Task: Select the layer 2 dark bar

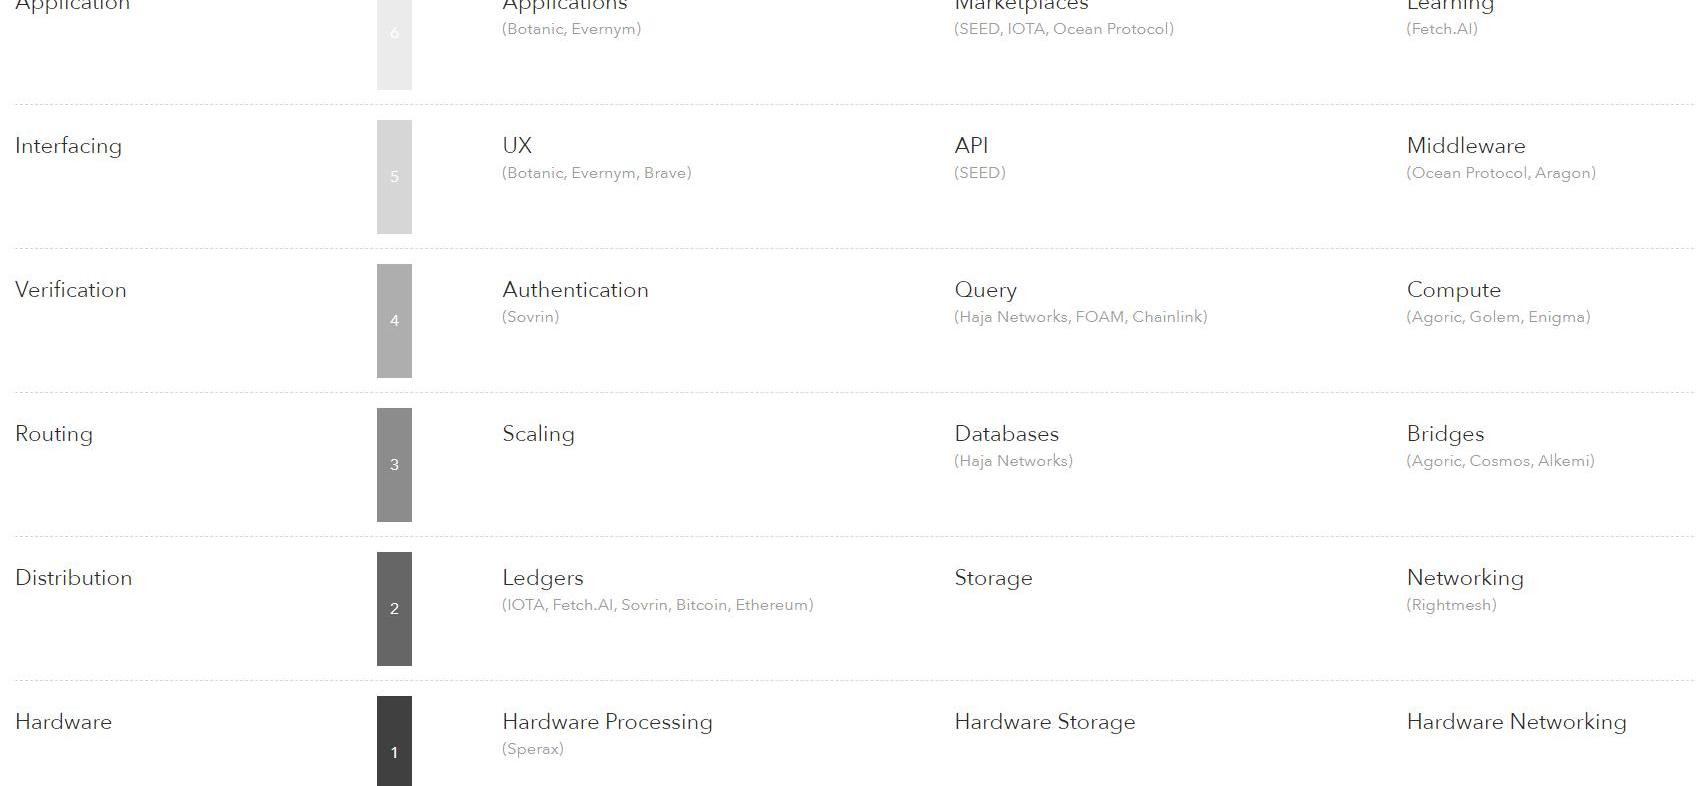Action: click(x=394, y=609)
